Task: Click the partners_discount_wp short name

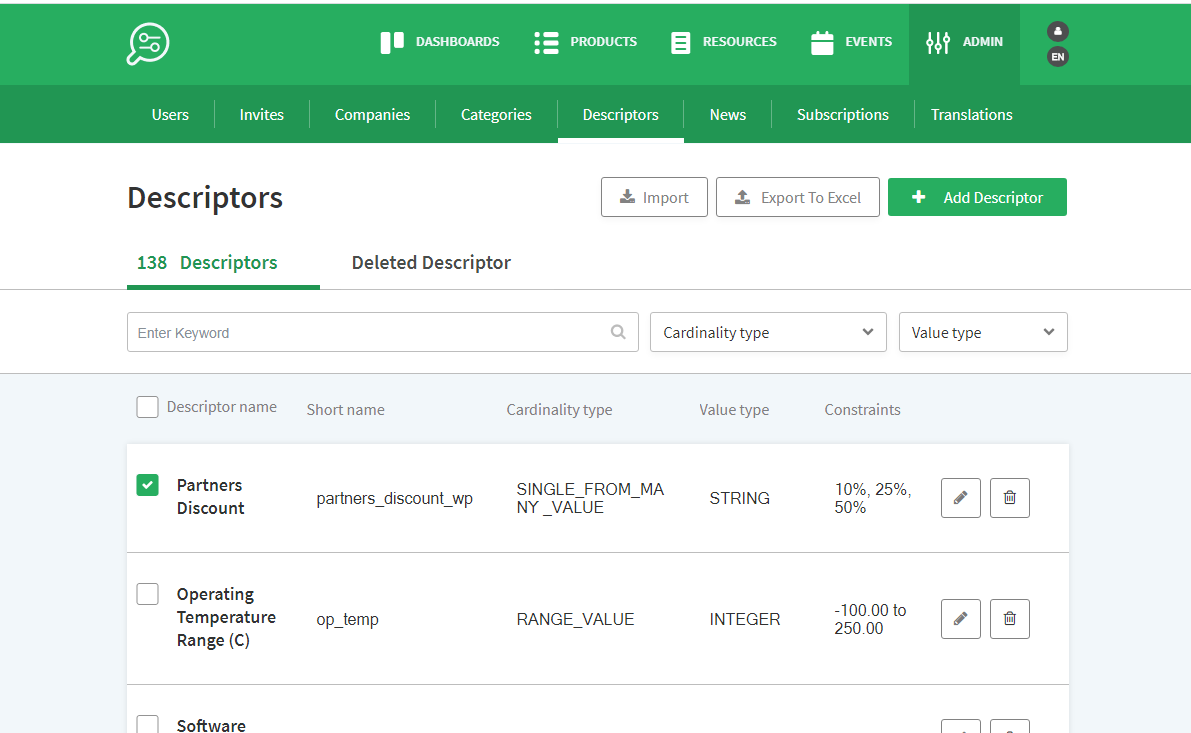Action: pos(394,499)
